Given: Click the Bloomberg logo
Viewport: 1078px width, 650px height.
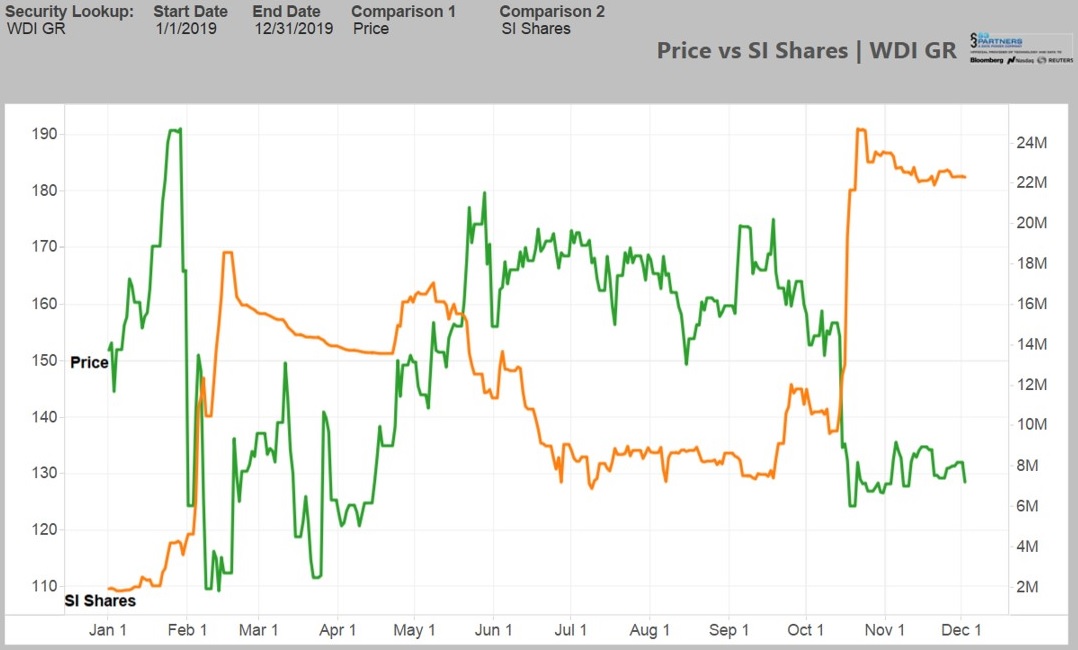Looking at the screenshot, I should pyautogui.click(x=988, y=61).
